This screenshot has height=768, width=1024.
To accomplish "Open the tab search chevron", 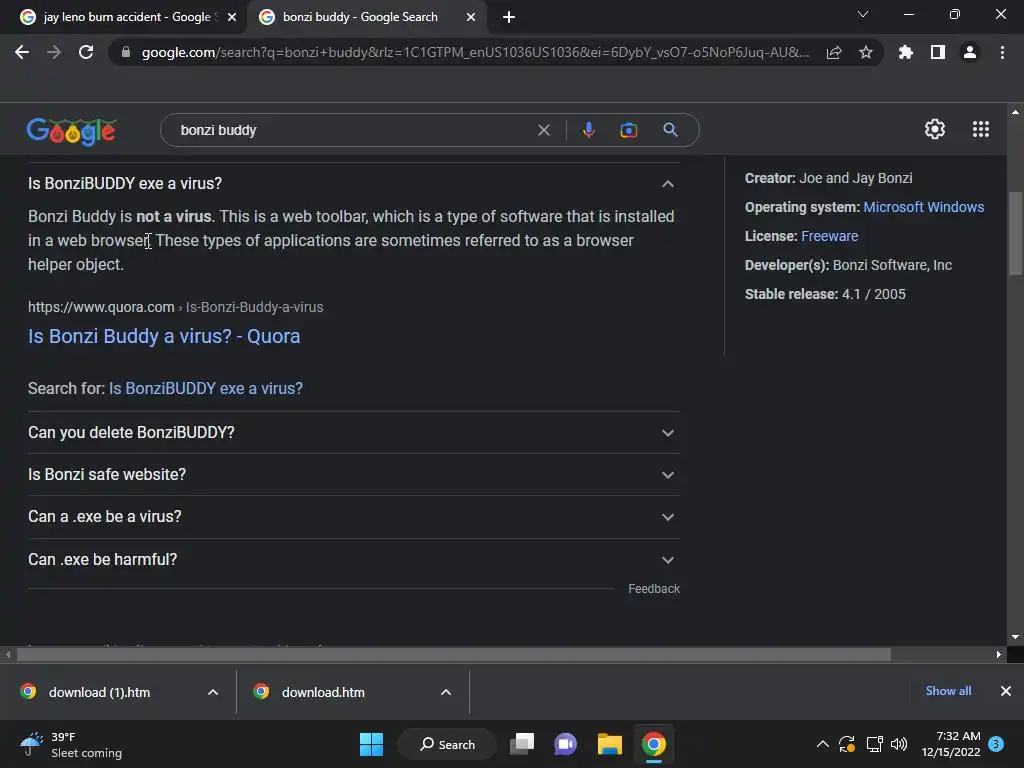I will (x=863, y=14).
